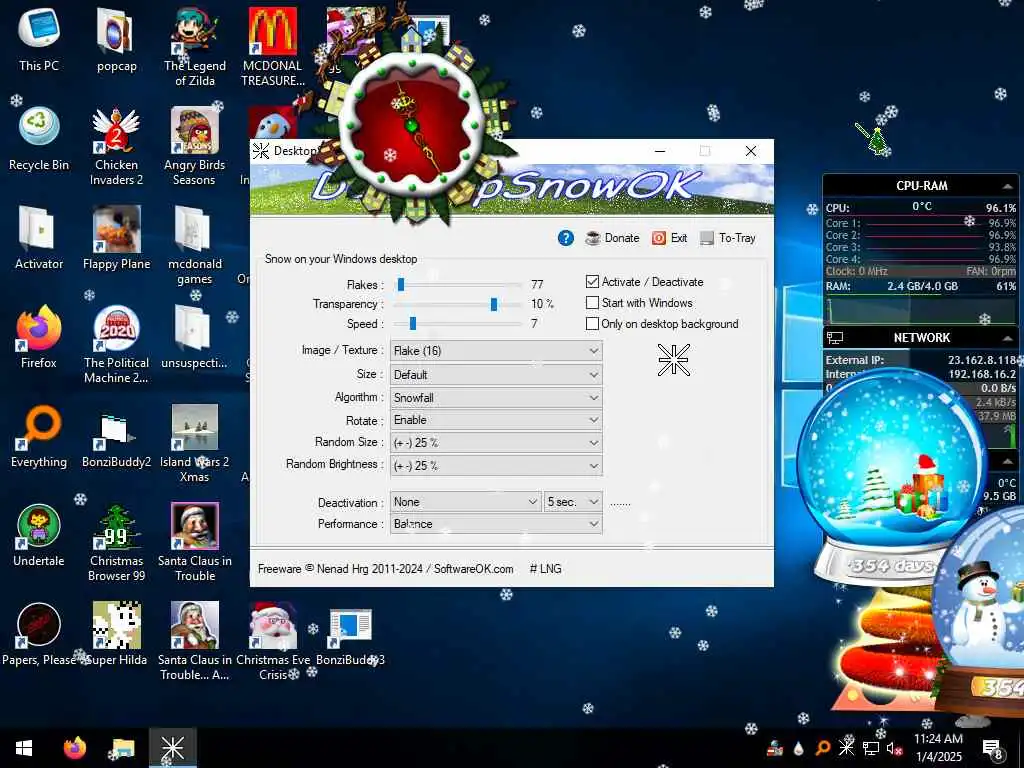The image size is (1024, 768).
Task: Click the Donate coffee cup button
Action: (613, 238)
